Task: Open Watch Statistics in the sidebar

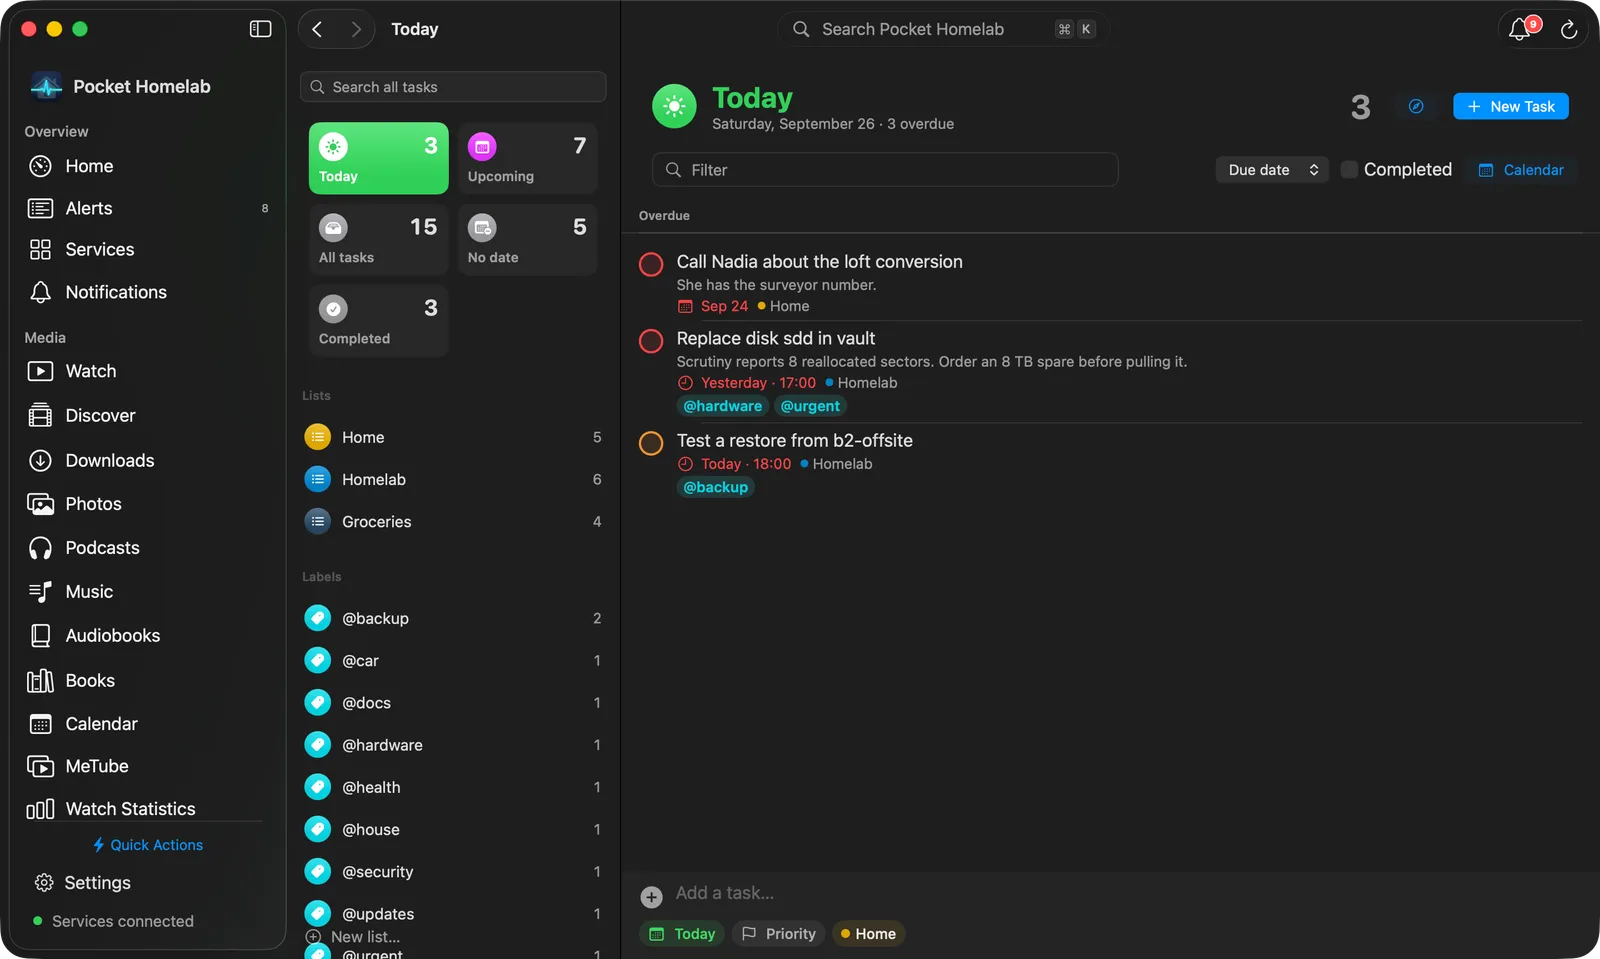Action: pyautogui.click(x=148, y=808)
